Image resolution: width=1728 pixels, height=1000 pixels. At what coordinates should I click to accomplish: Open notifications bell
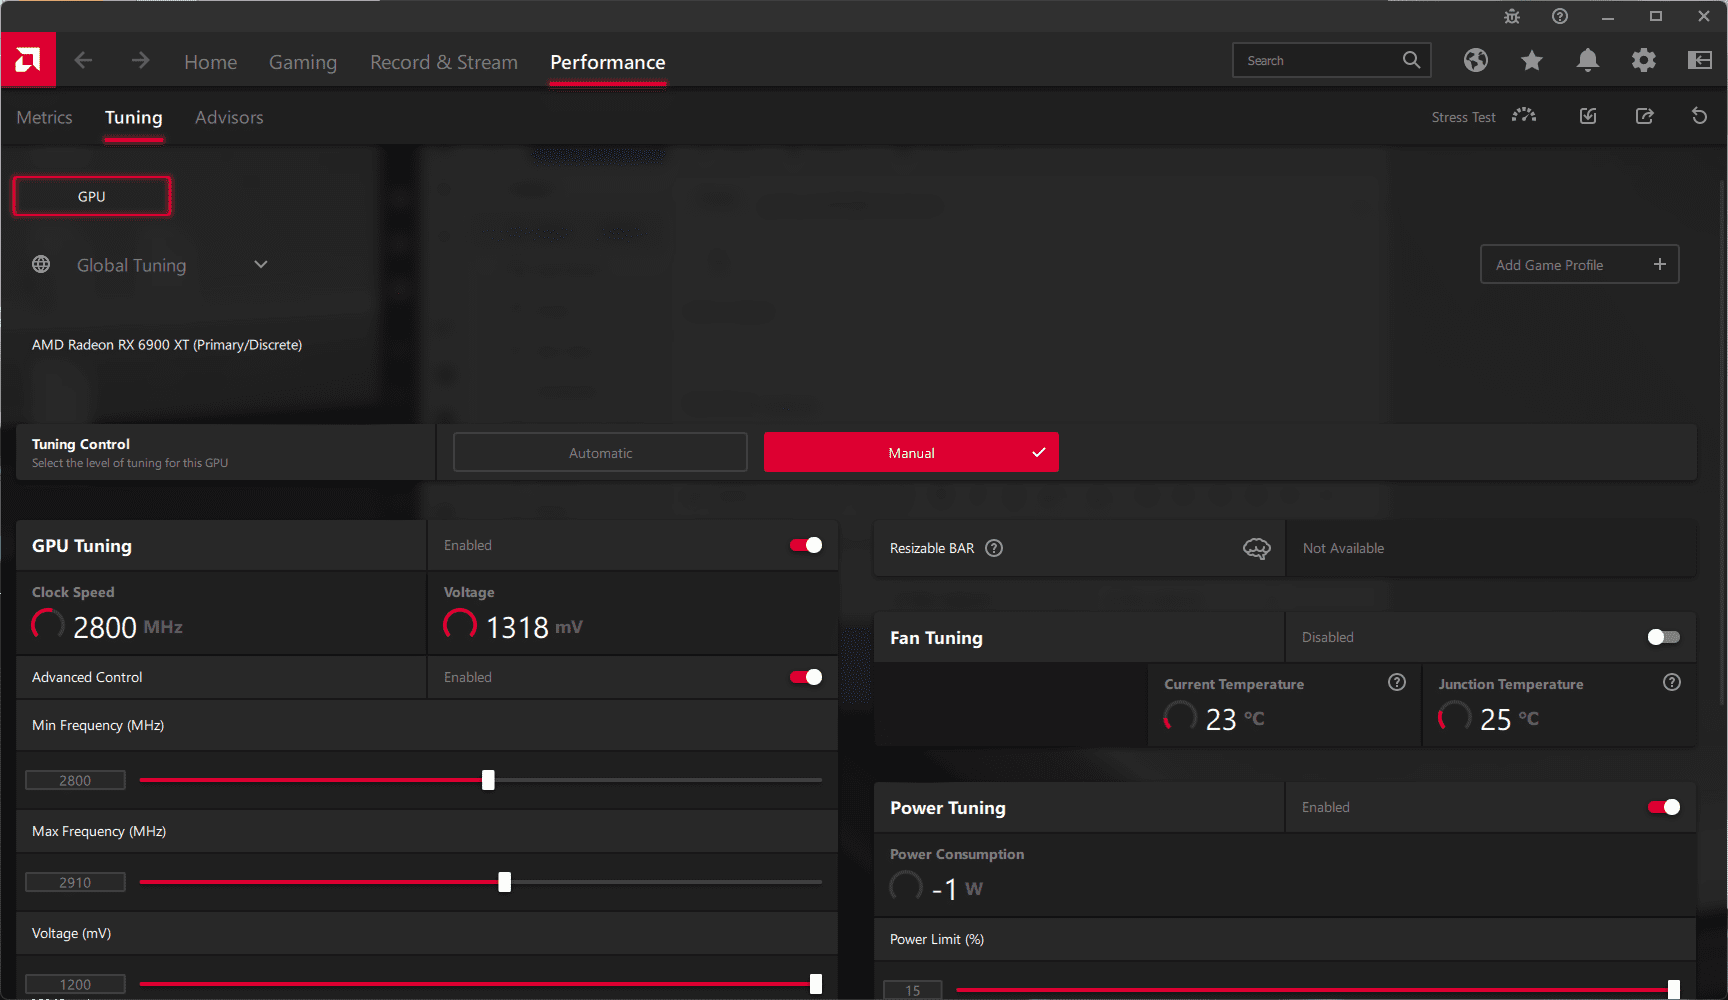[1587, 60]
